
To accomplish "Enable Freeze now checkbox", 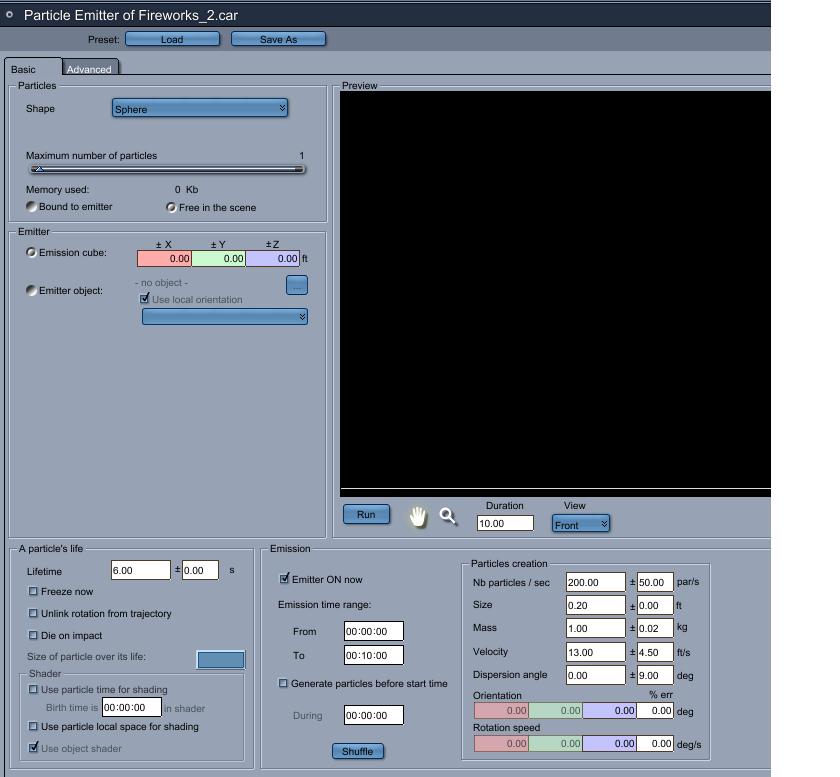I will [x=33, y=591].
